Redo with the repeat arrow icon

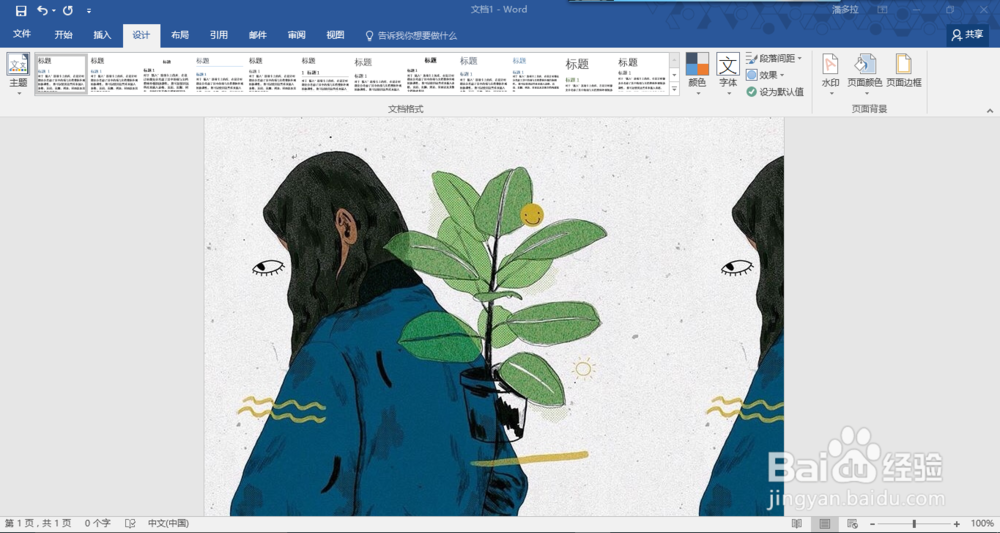click(x=68, y=10)
